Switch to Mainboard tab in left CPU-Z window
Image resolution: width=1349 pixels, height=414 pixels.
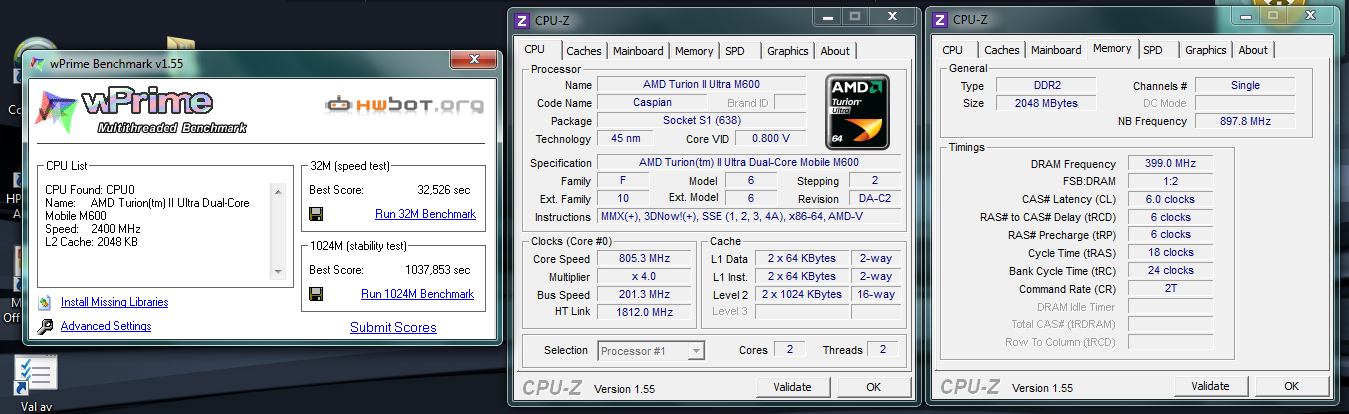(638, 51)
